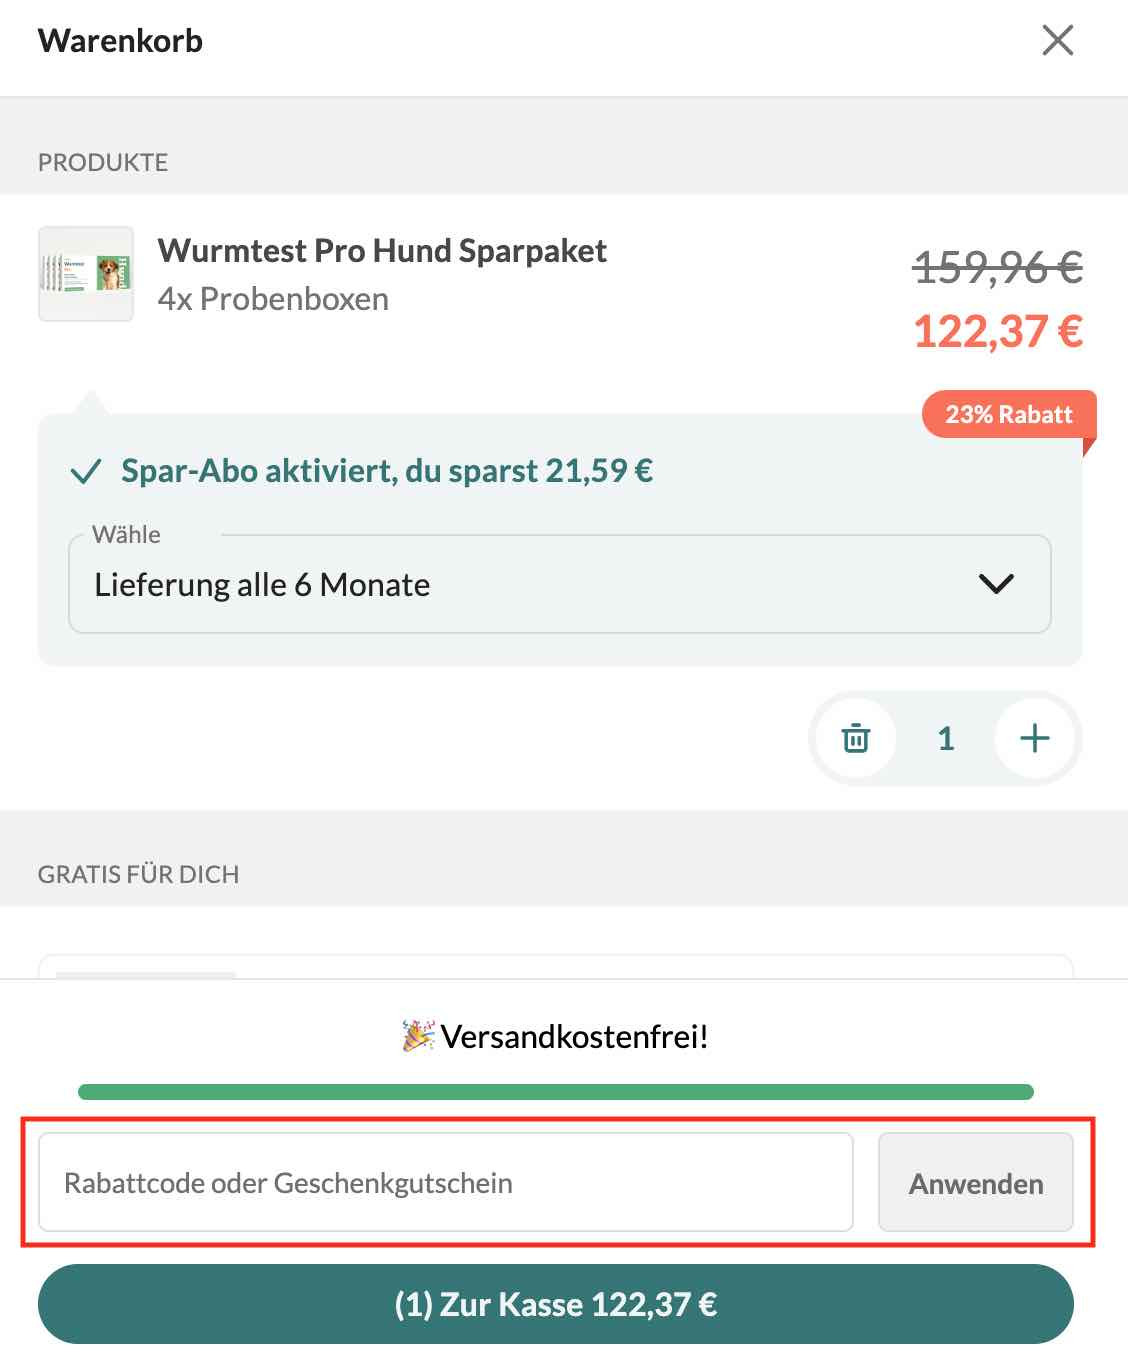Viewport: 1128px width, 1364px height.
Task: Click the Warenkorb title
Action: [x=120, y=41]
